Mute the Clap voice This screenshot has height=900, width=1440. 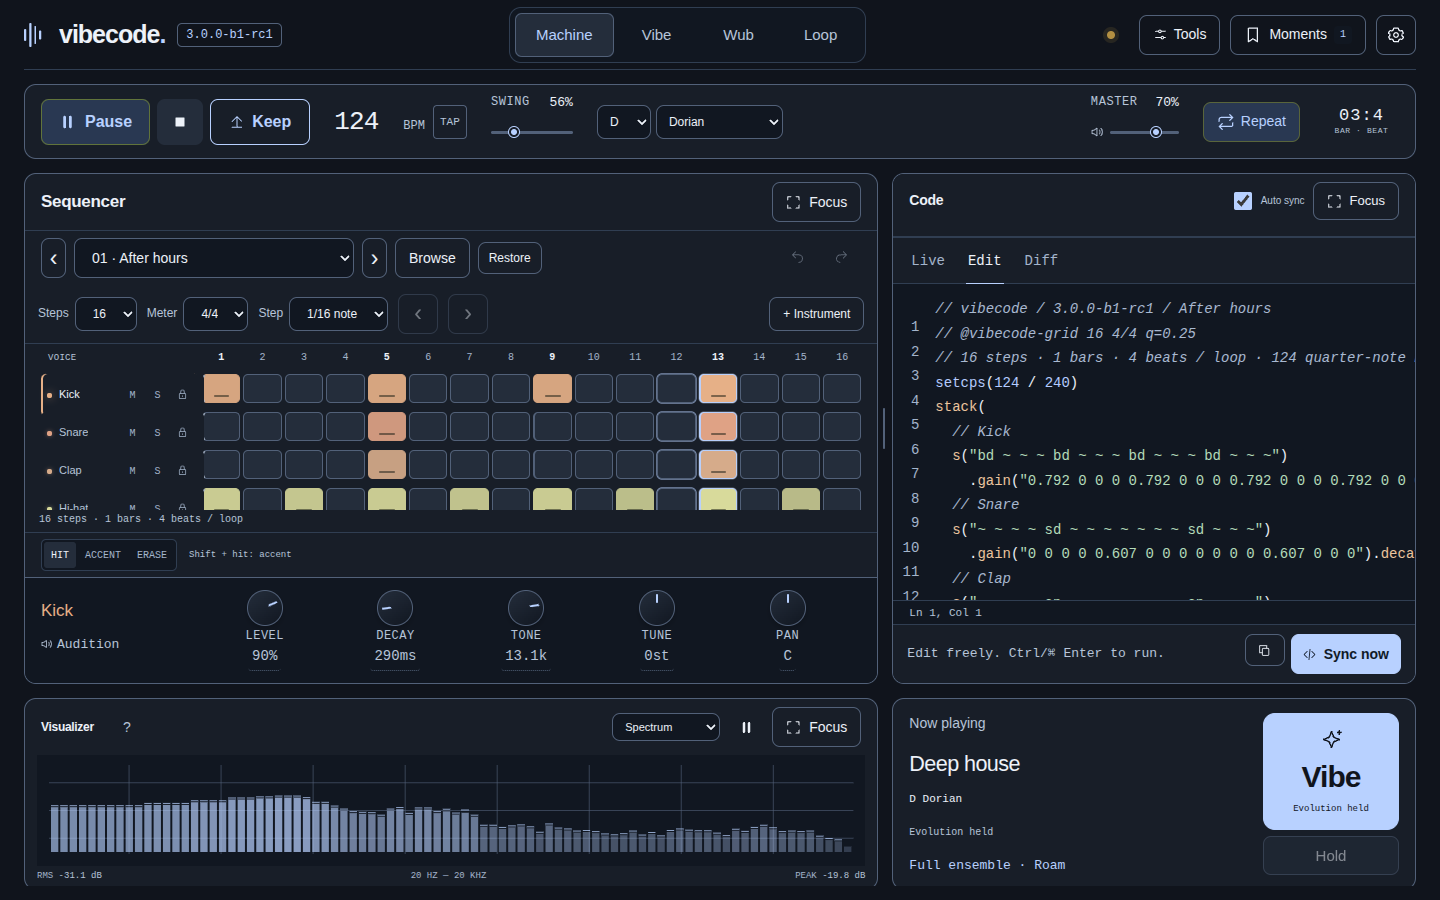132,471
